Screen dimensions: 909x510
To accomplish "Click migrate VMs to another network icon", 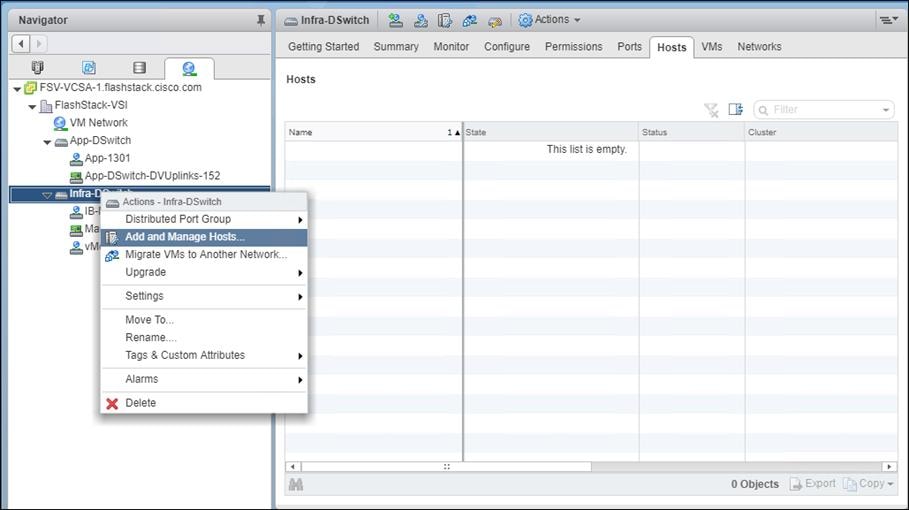I will coord(470,20).
